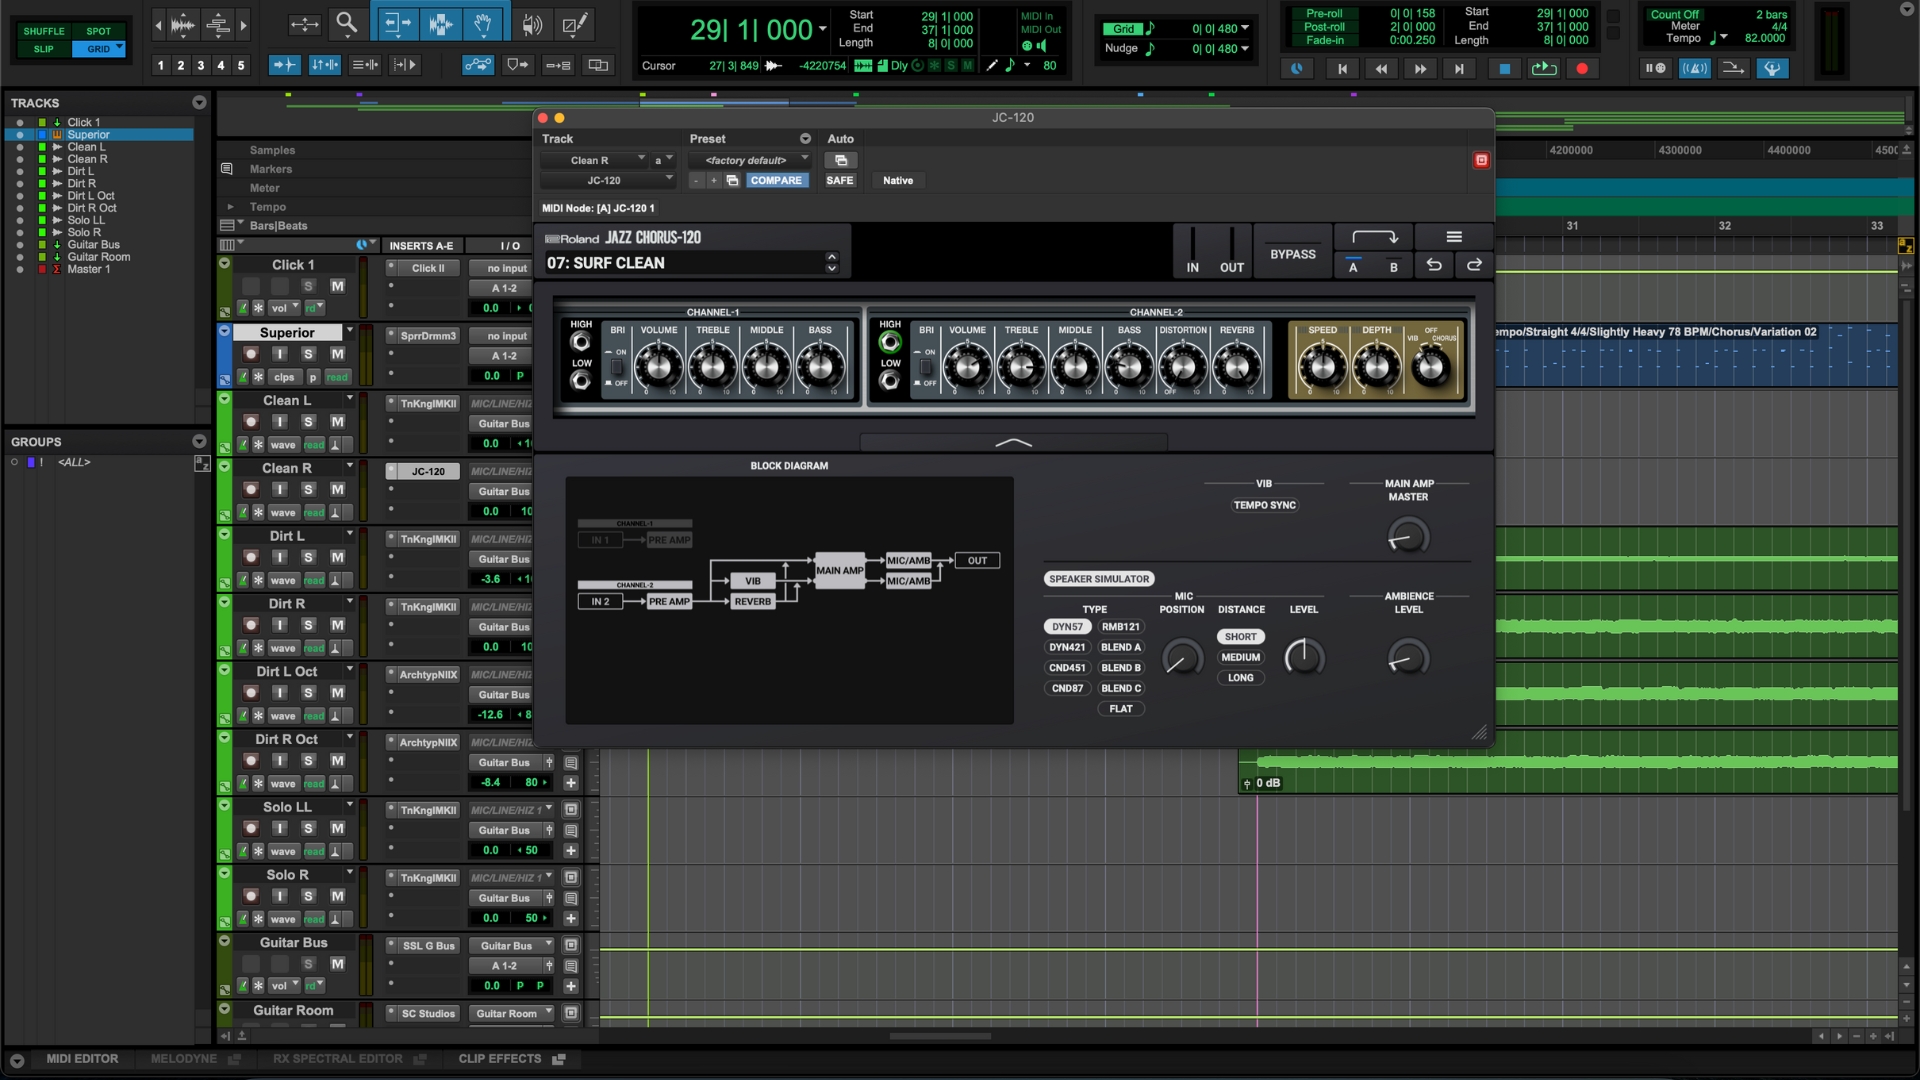Click the Return to Zero button
The image size is (1920, 1080).
point(1342,68)
